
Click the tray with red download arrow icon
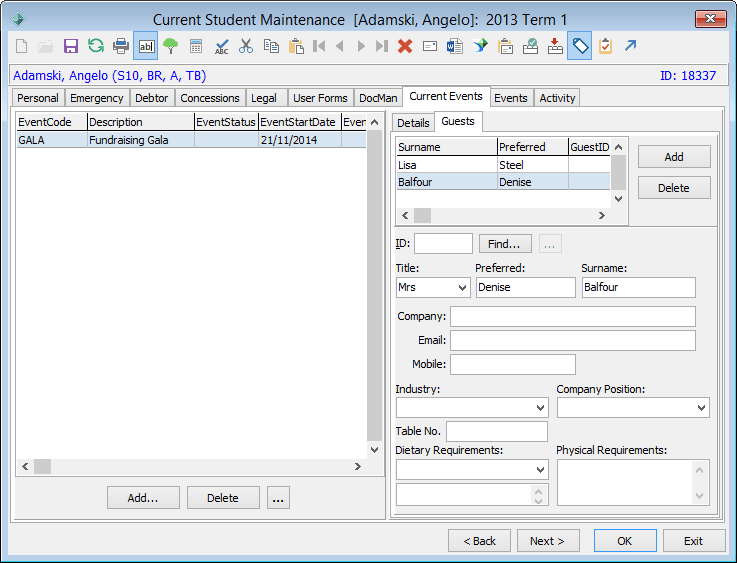tap(555, 46)
